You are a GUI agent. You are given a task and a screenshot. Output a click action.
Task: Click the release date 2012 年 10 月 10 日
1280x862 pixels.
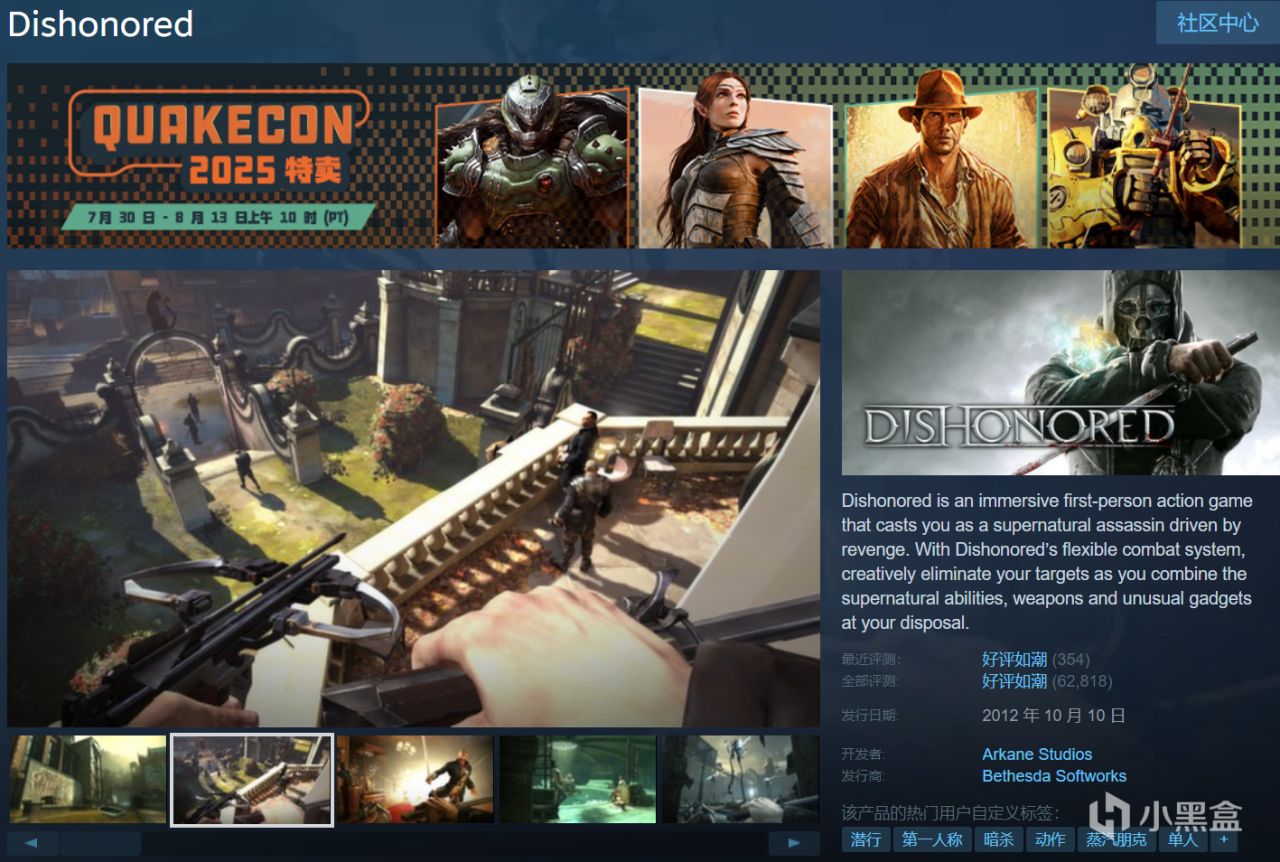click(x=1054, y=715)
